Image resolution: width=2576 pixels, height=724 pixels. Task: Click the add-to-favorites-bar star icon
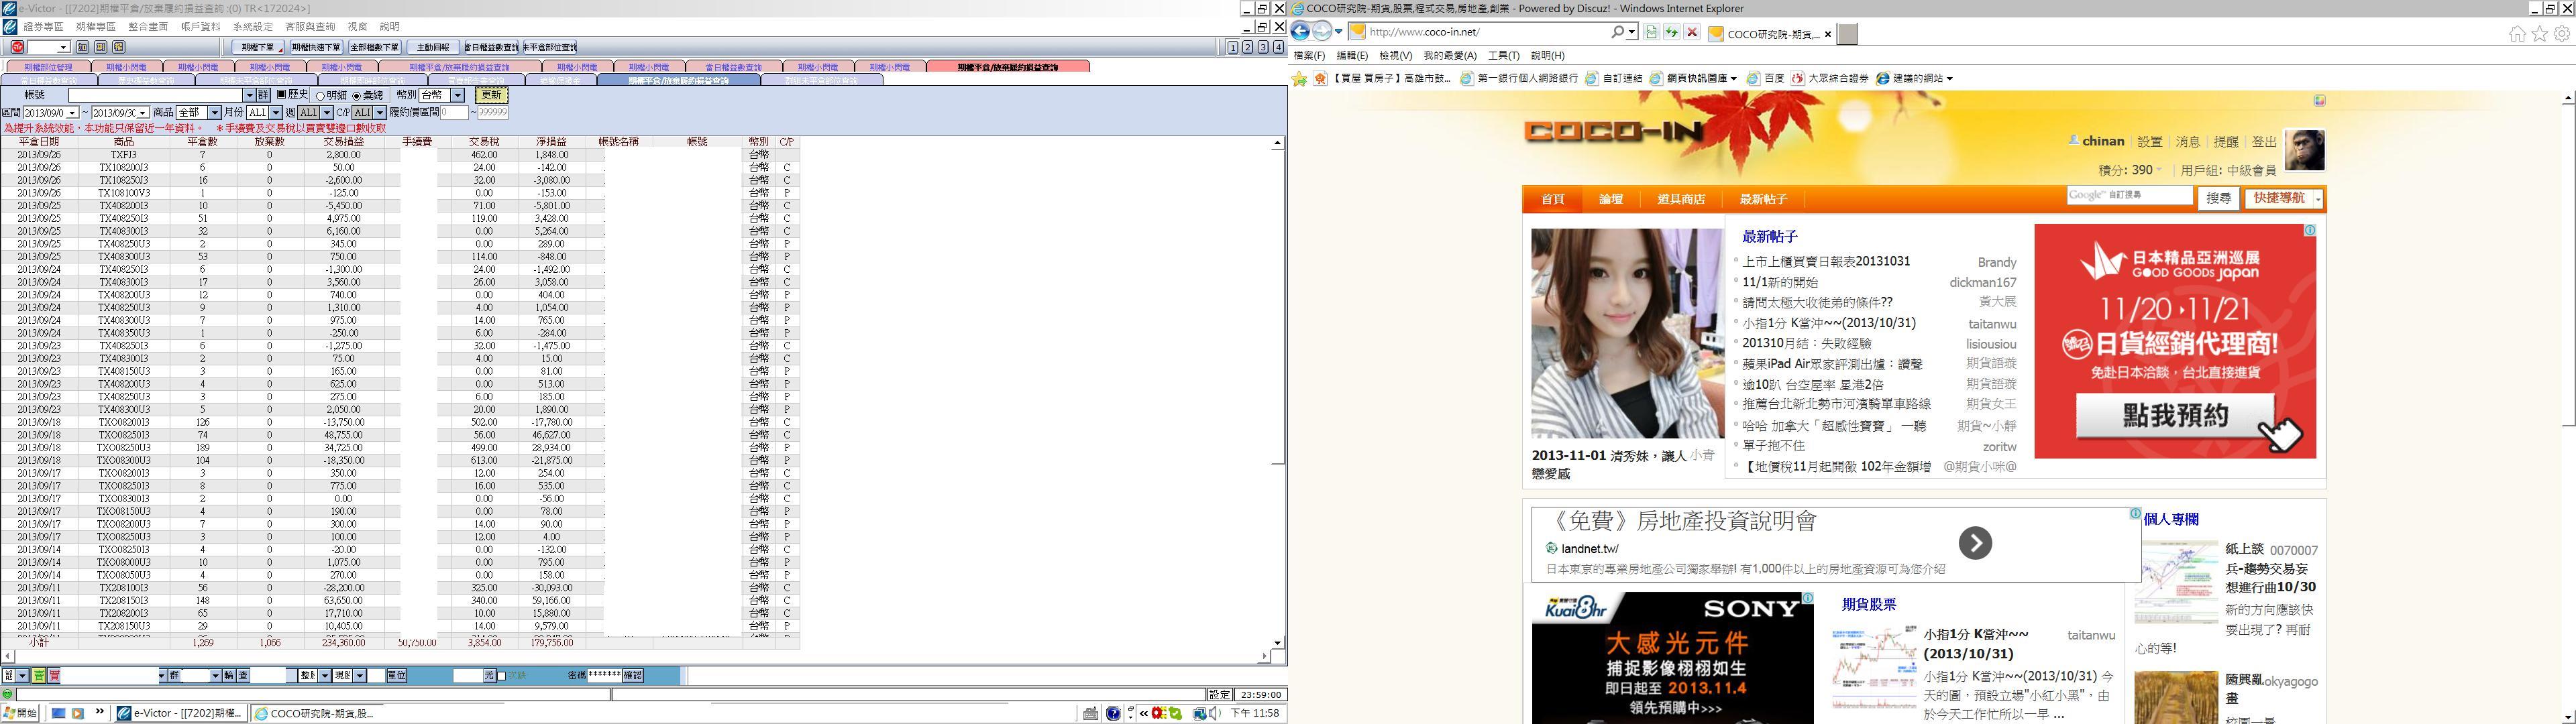(1300, 78)
